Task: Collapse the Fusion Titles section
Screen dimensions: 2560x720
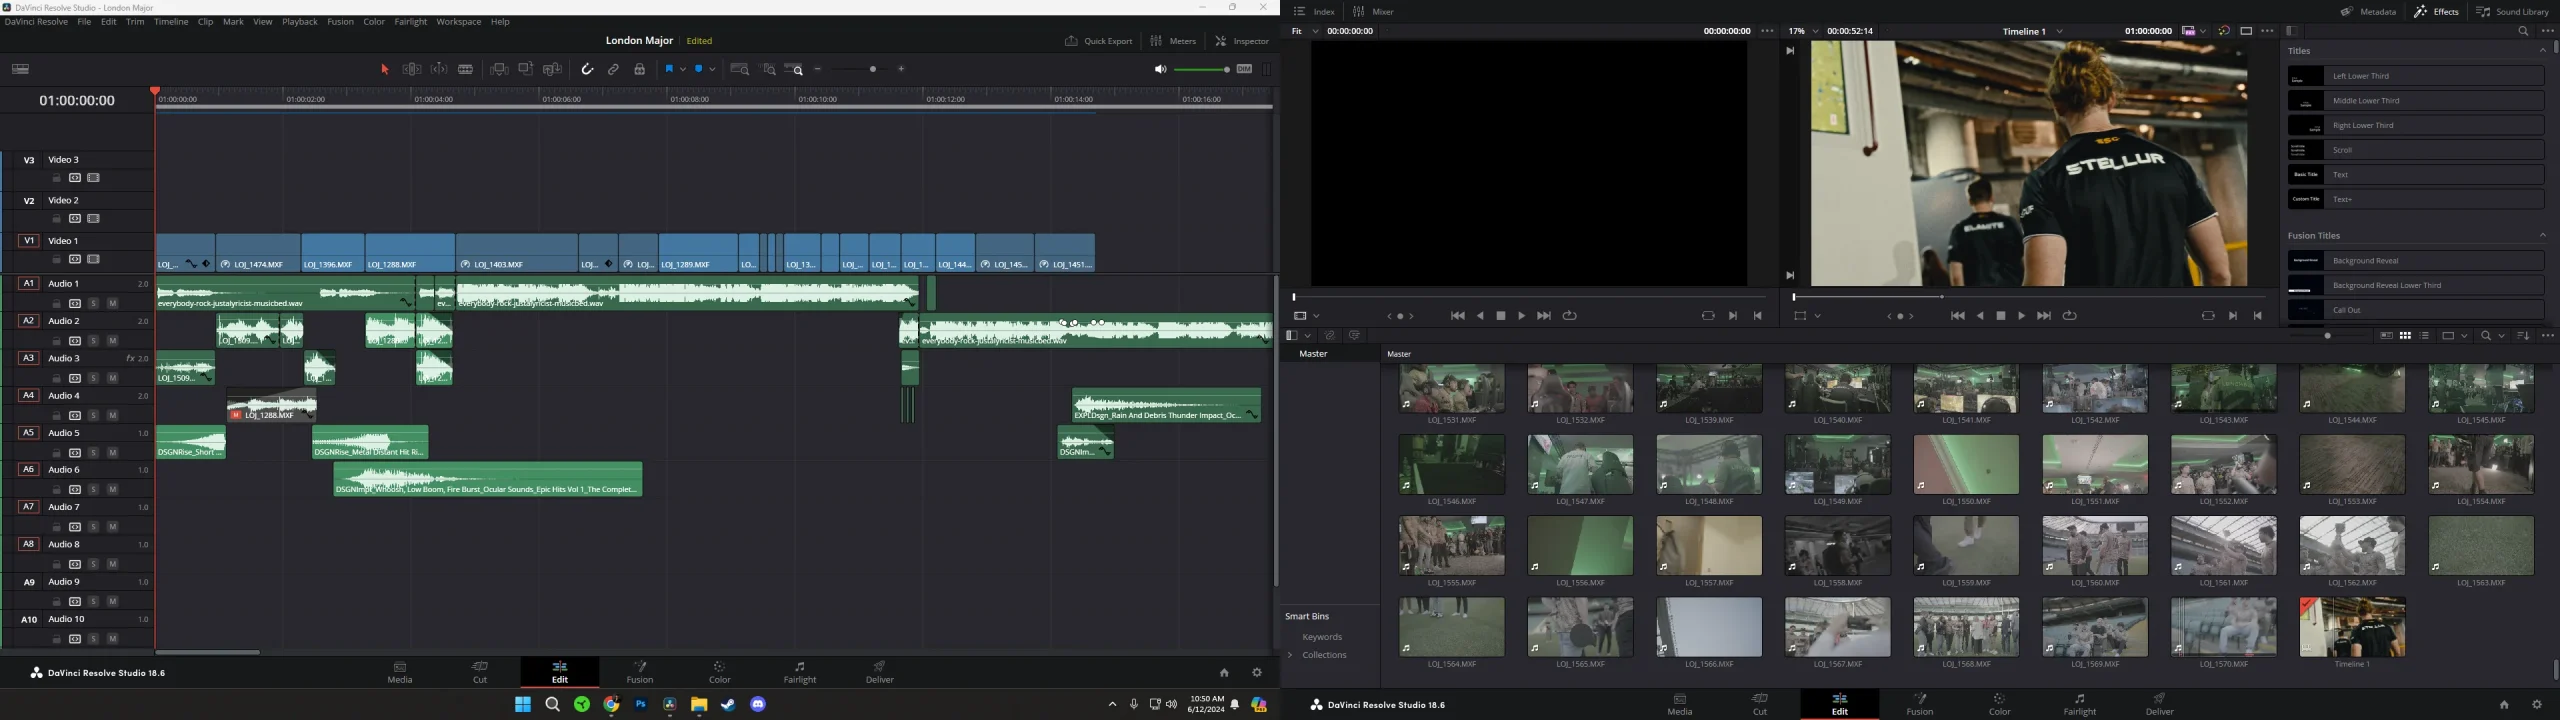Action: pyautogui.click(x=2543, y=235)
